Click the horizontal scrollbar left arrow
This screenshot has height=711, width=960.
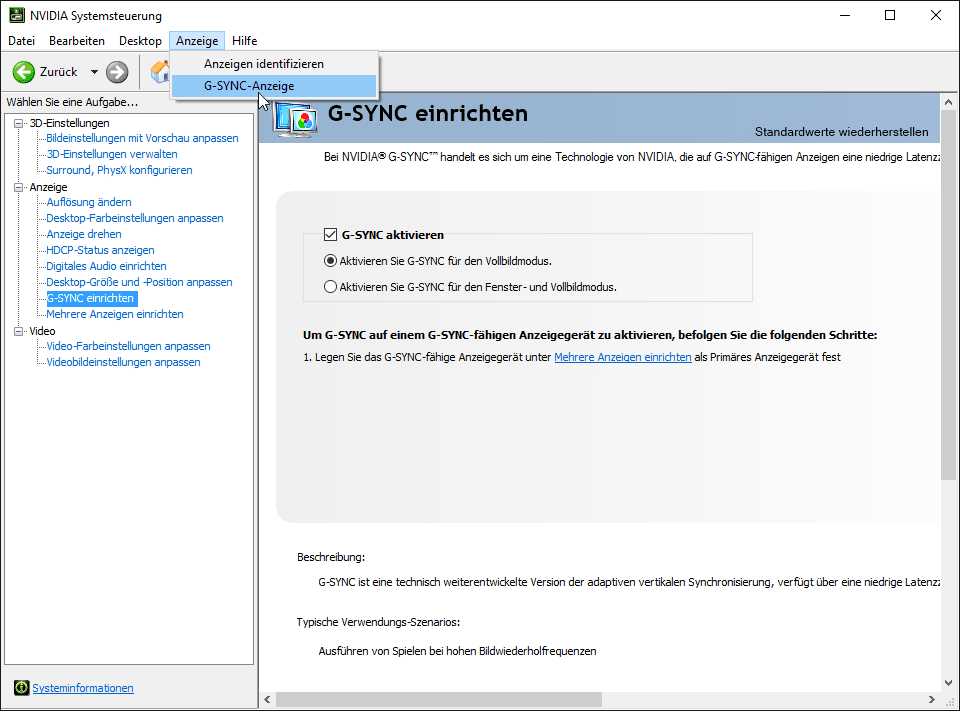point(267,699)
